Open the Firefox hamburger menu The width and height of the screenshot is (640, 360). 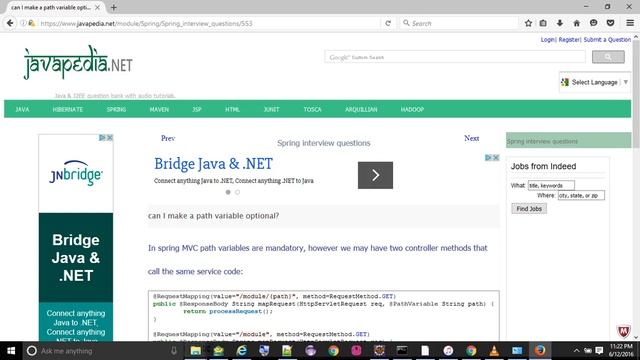click(x=630, y=23)
